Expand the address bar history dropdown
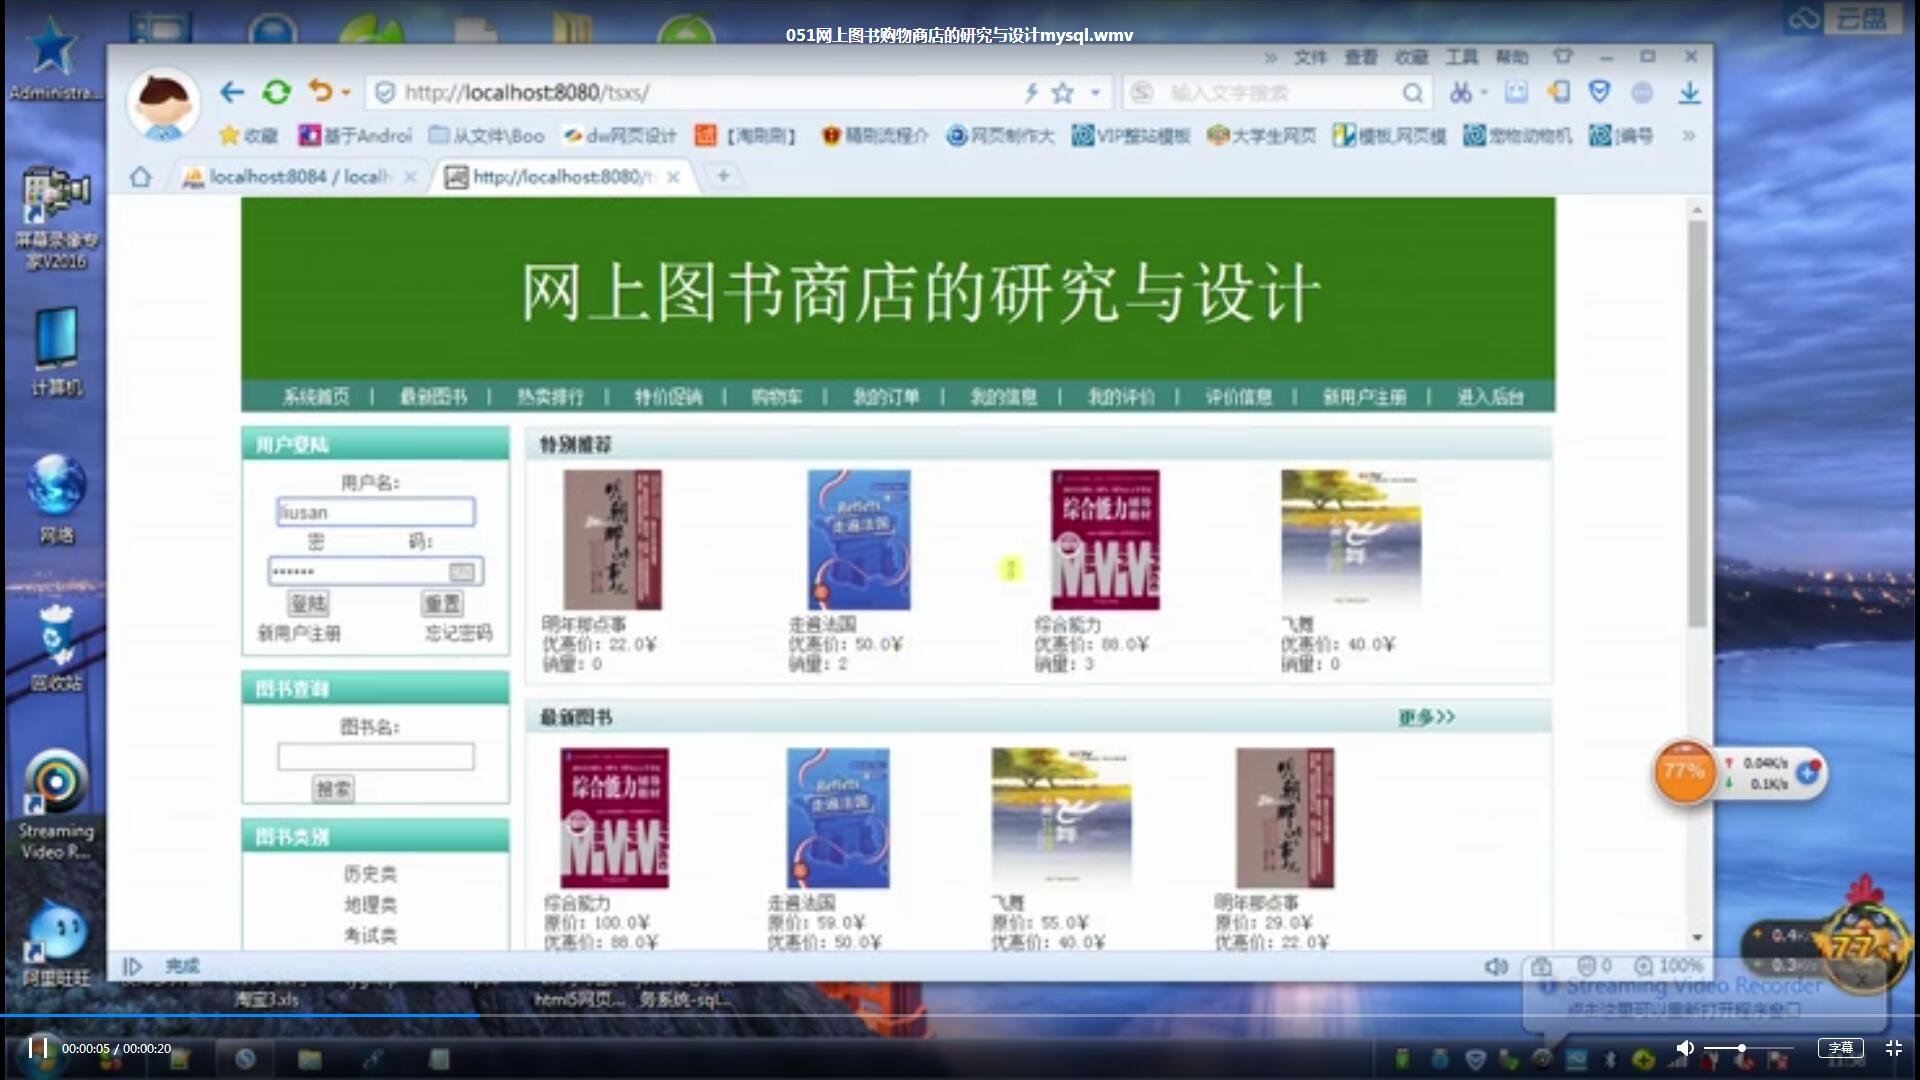 tap(1096, 93)
